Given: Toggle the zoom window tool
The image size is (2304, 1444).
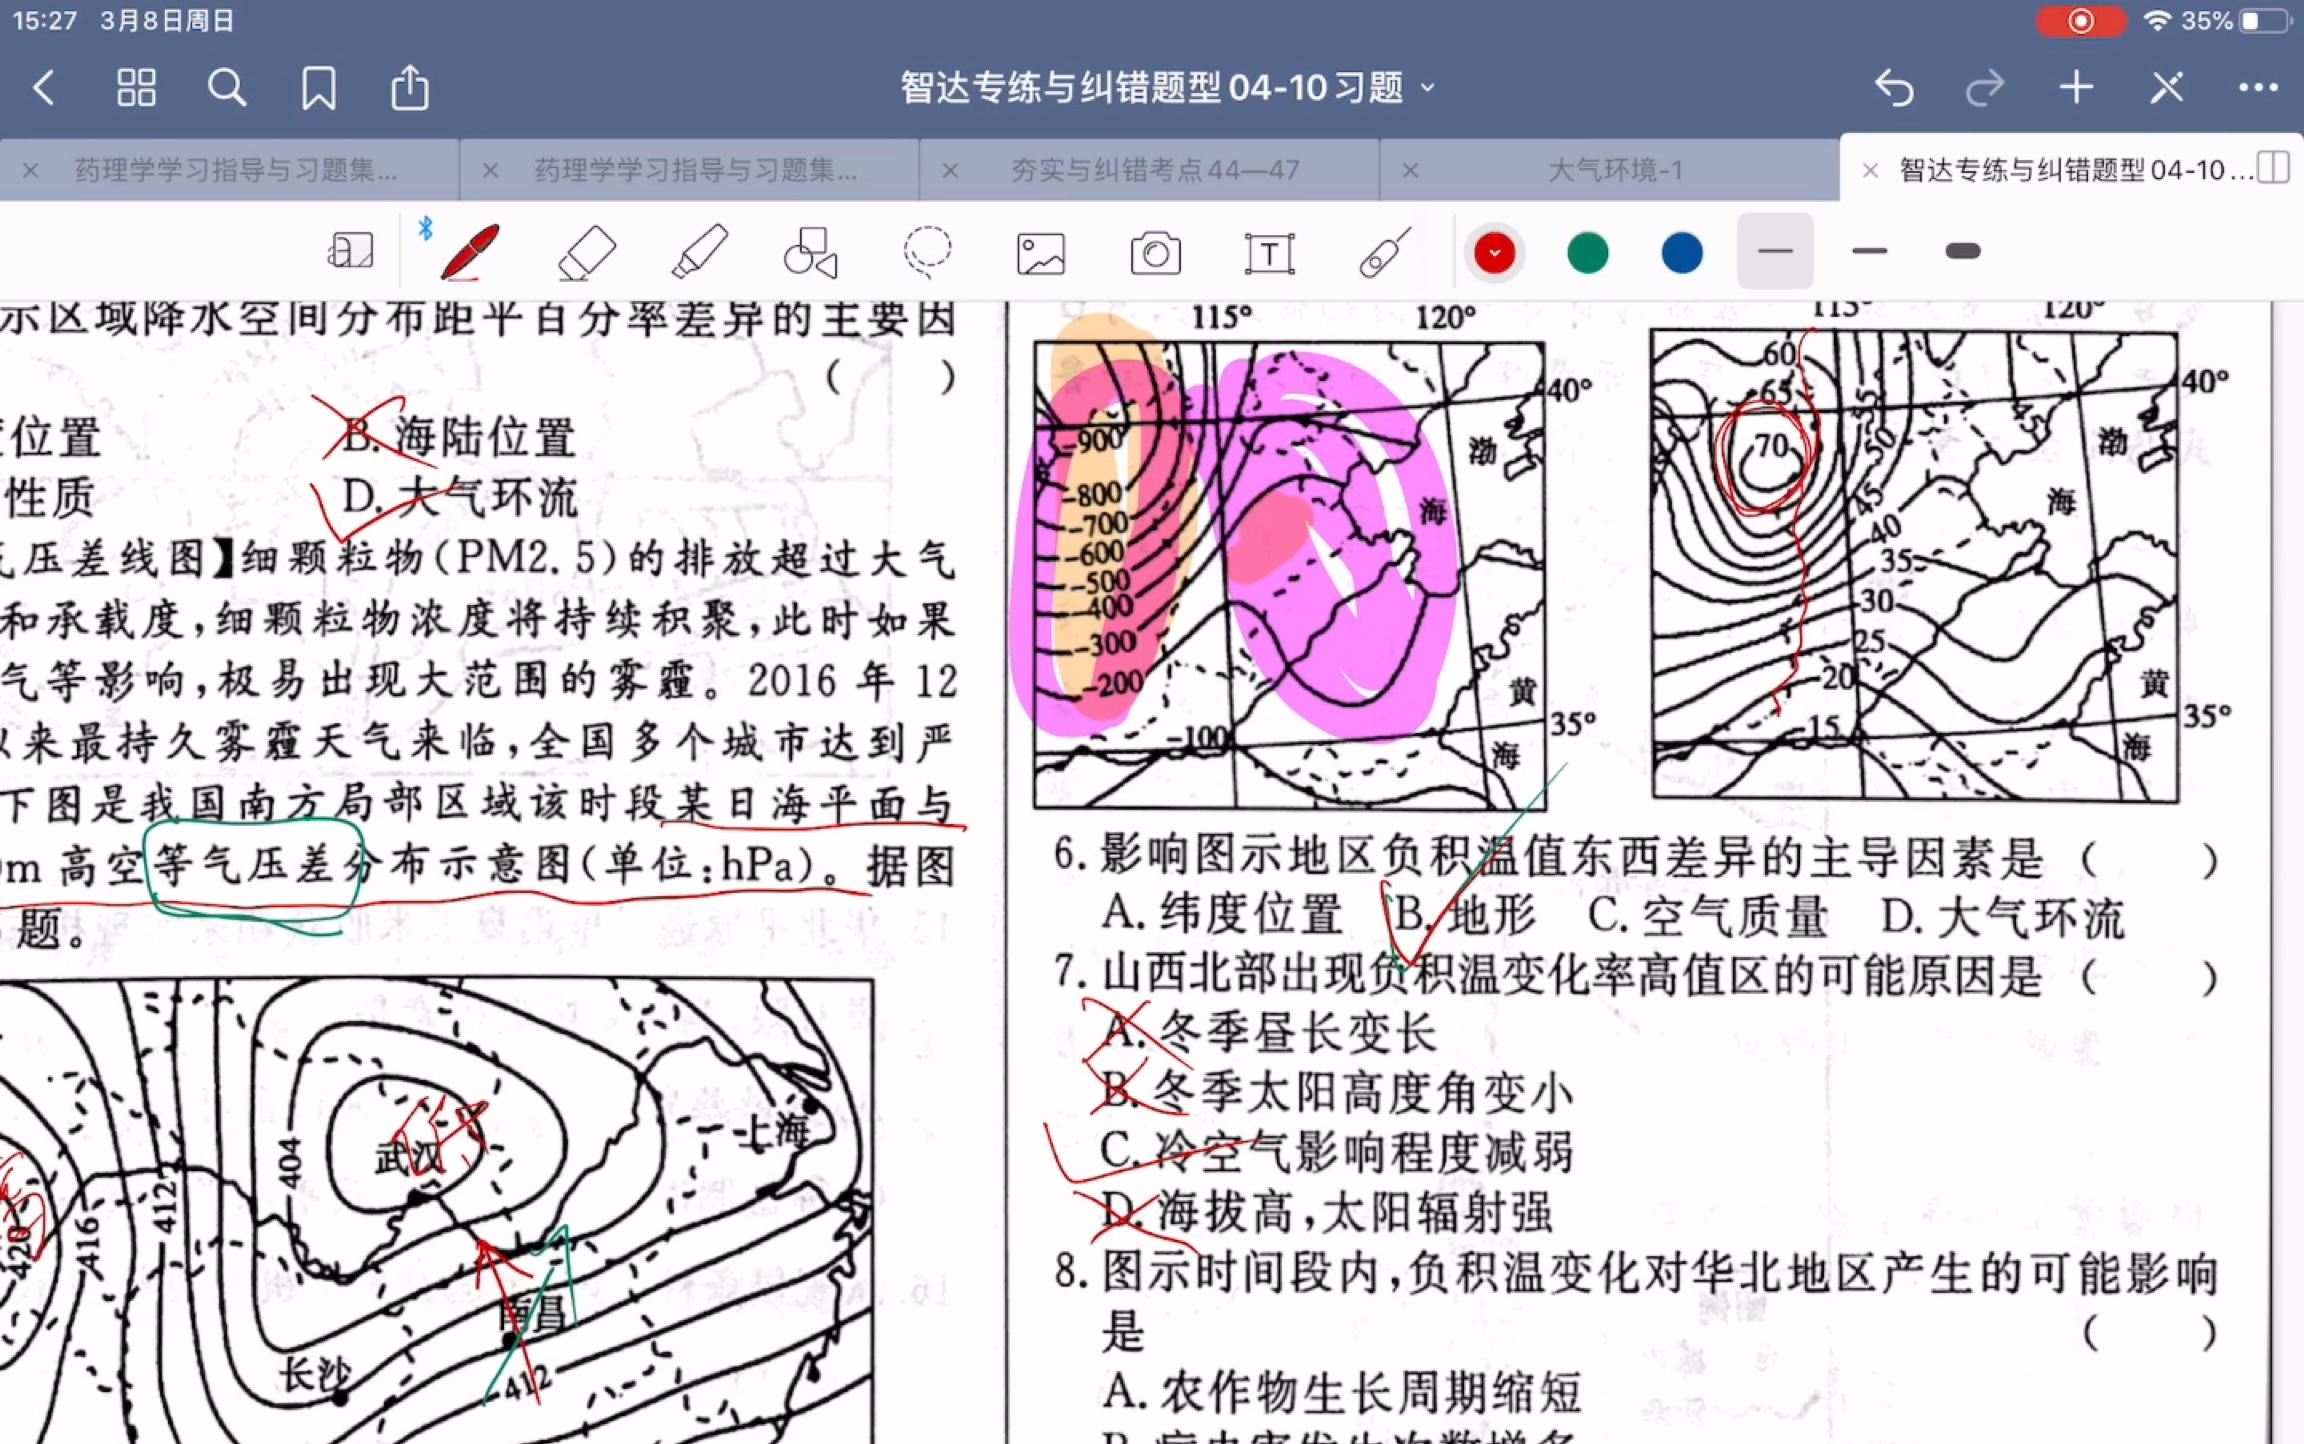Looking at the screenshot, I should pyautogui.click(x=350, y=251).
